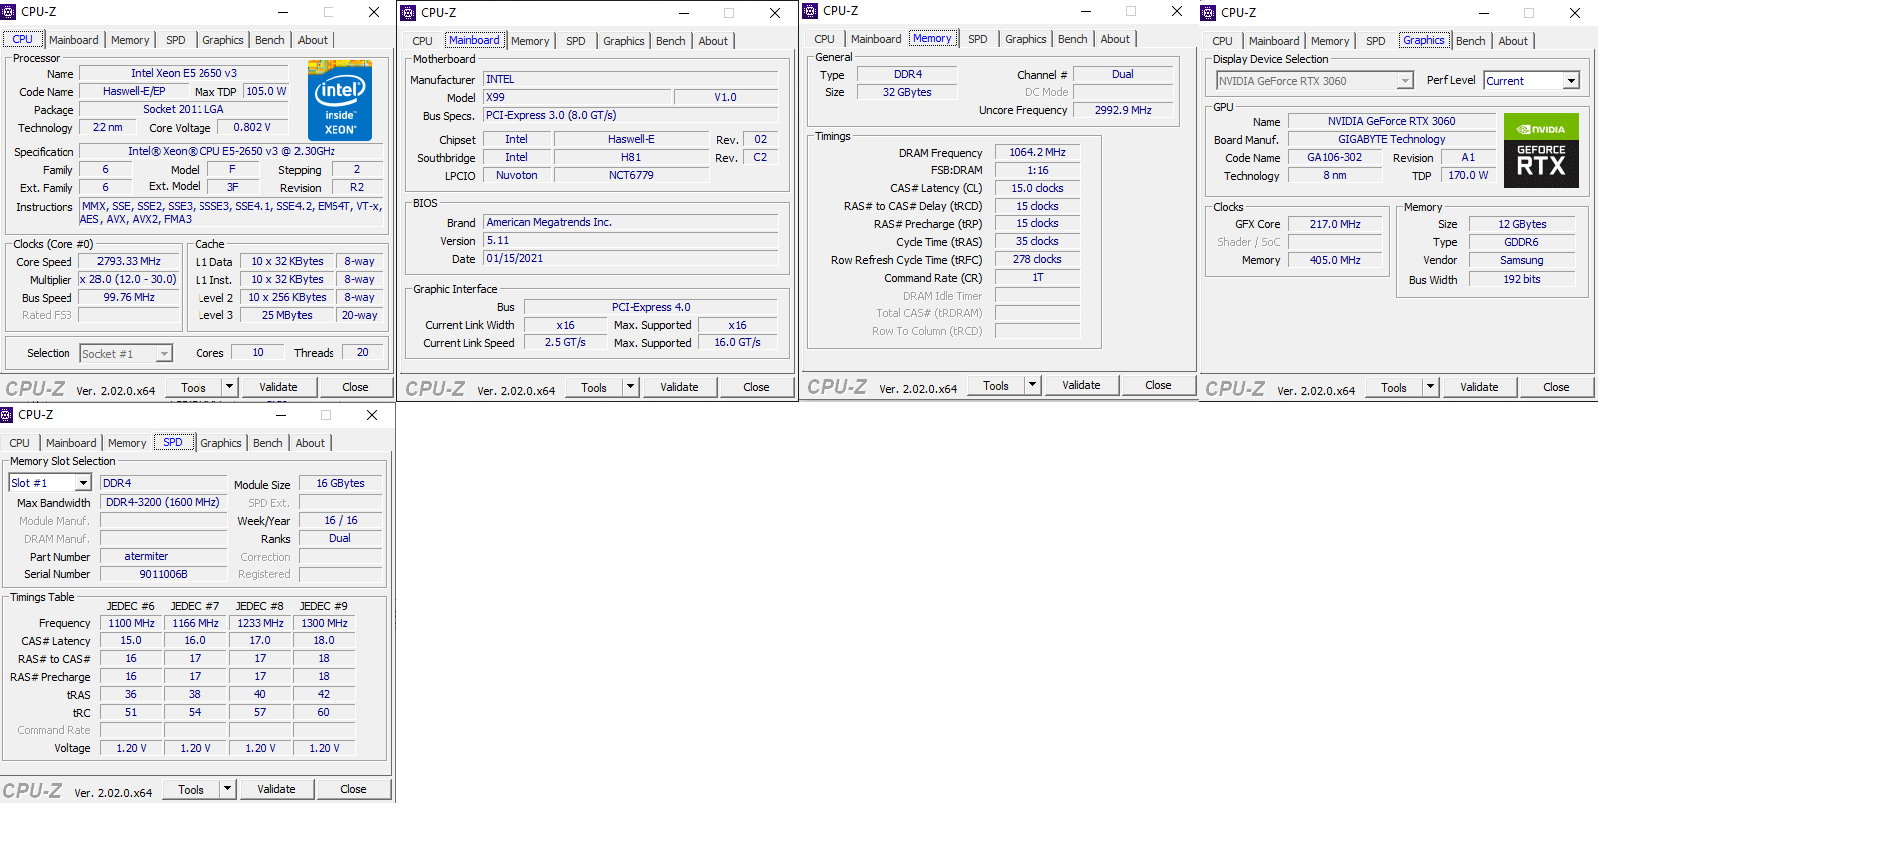Click the Module Size 16 GBytes value
This screenshot has width=1898, height=859.
341,483
